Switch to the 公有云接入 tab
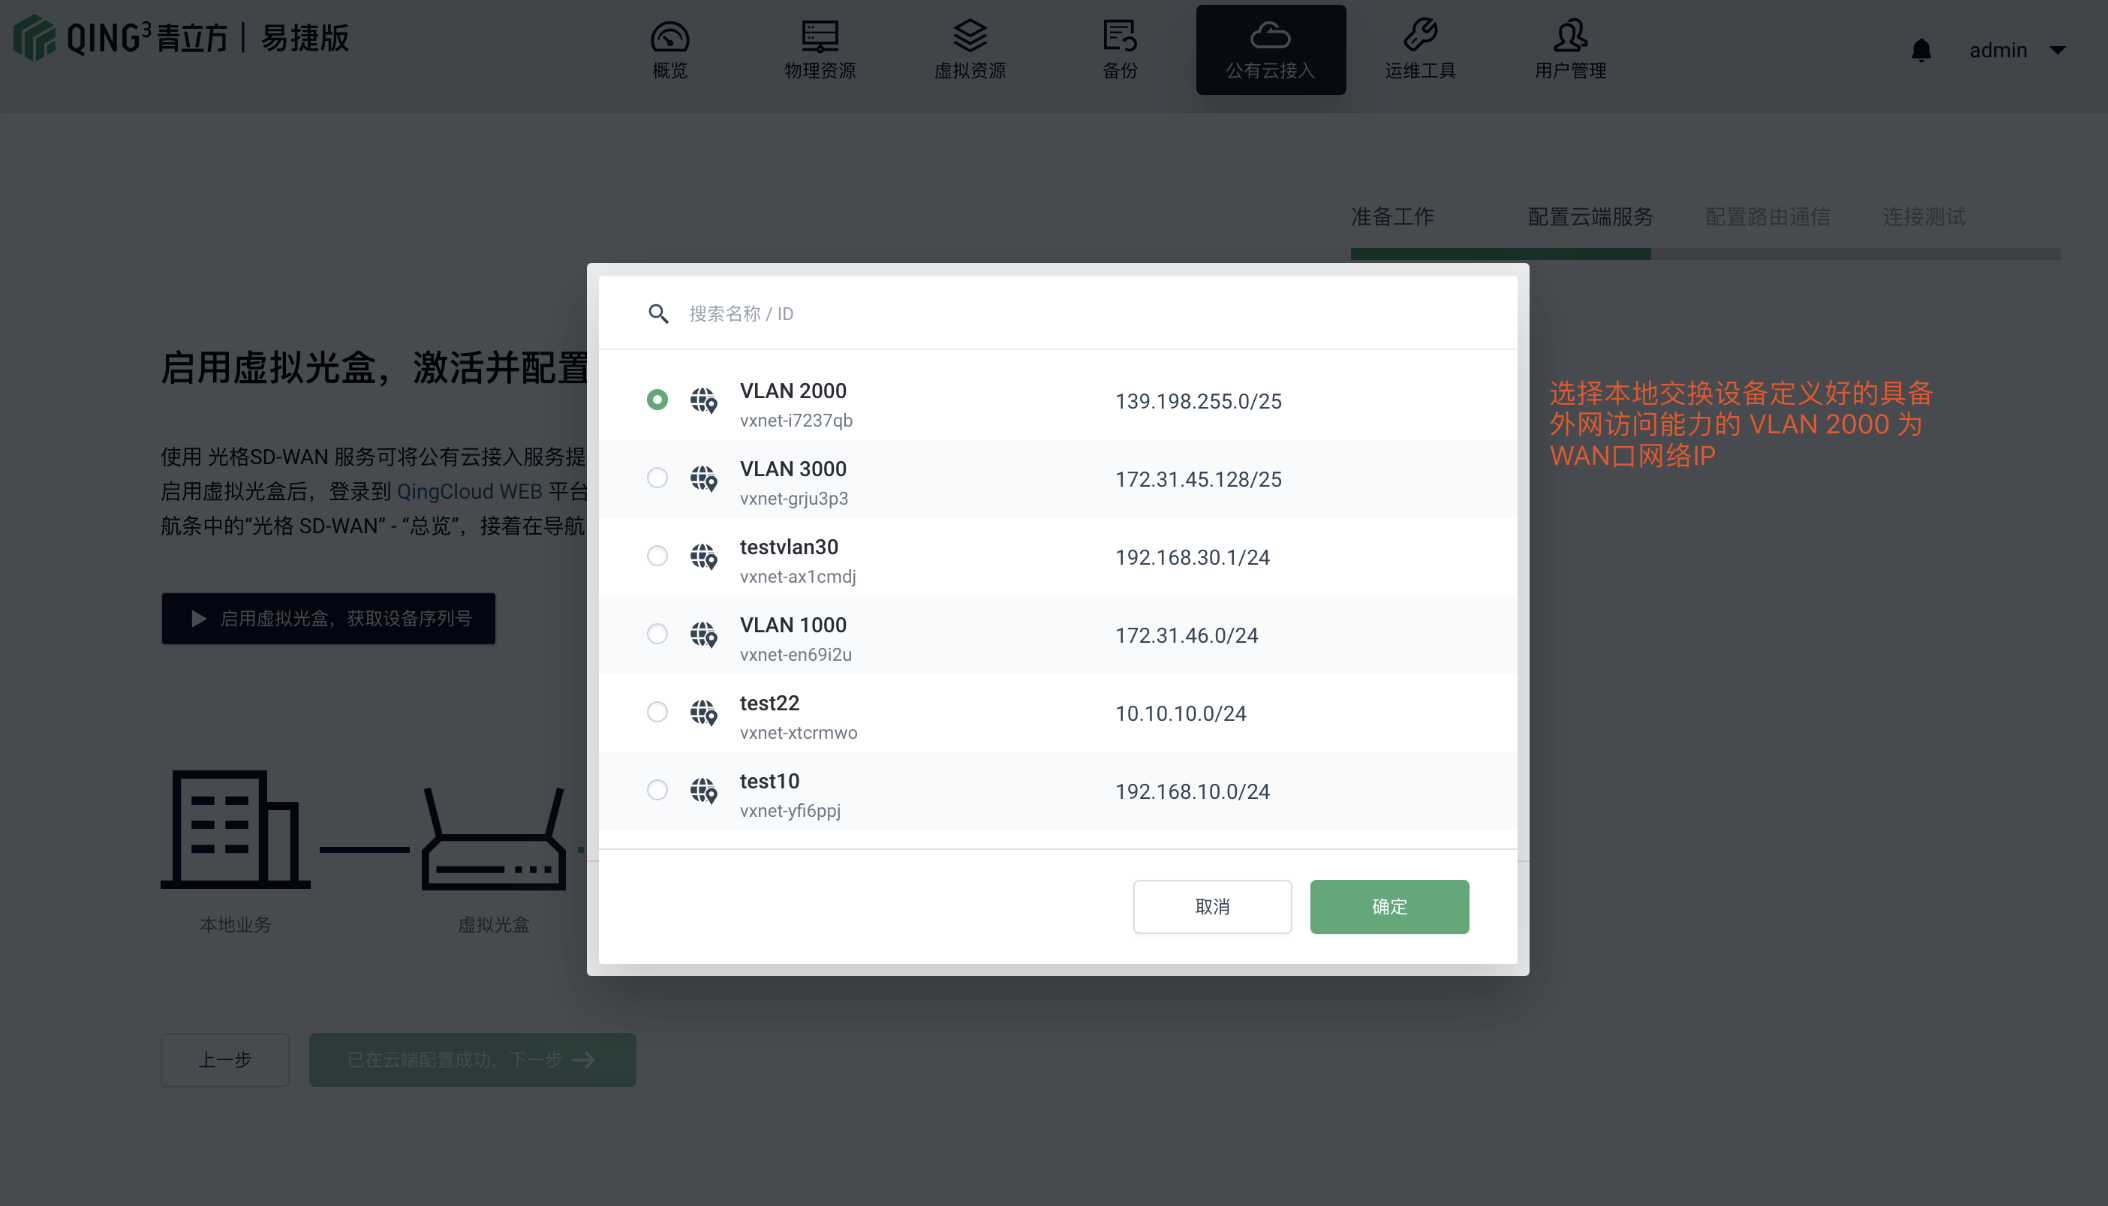The image size is (2108, 1206). point(1270,50)
